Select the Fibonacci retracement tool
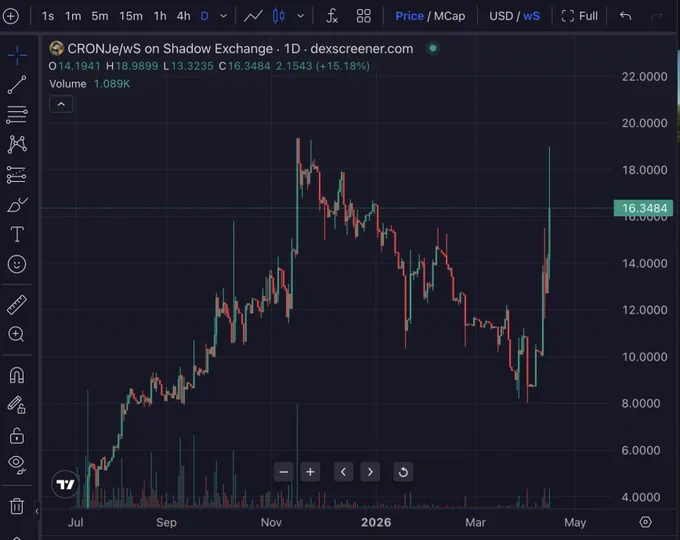This screenshot has width=680, height=540. point(17,115)
